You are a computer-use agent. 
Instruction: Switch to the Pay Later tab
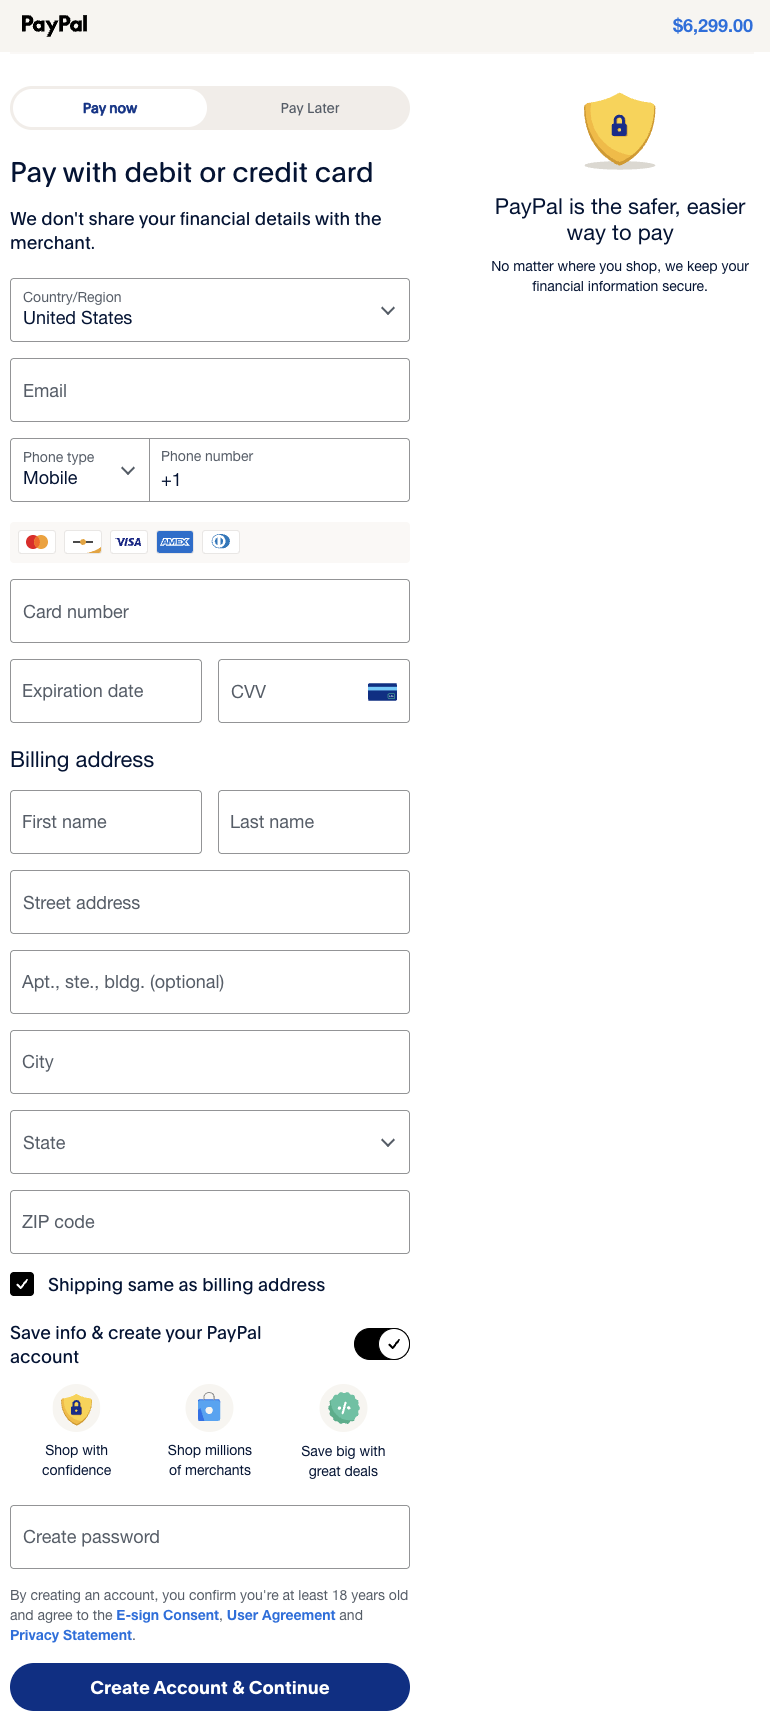click(309, 107)
